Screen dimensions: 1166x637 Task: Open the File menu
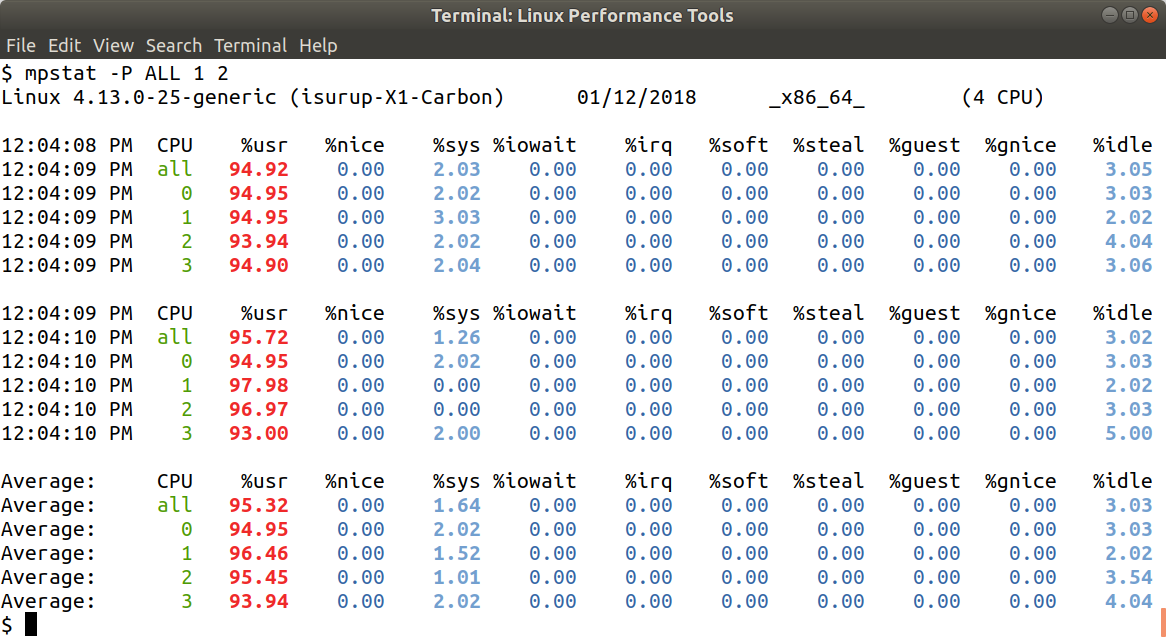point(21,45)
